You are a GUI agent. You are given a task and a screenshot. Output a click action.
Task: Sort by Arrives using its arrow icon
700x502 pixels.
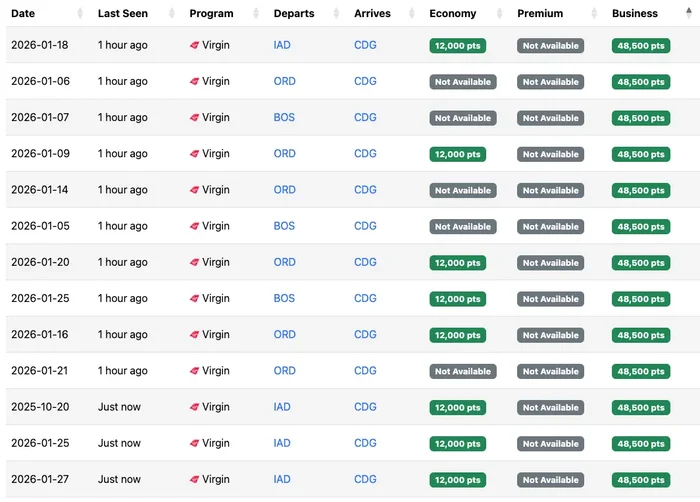(x=412, y=13)
